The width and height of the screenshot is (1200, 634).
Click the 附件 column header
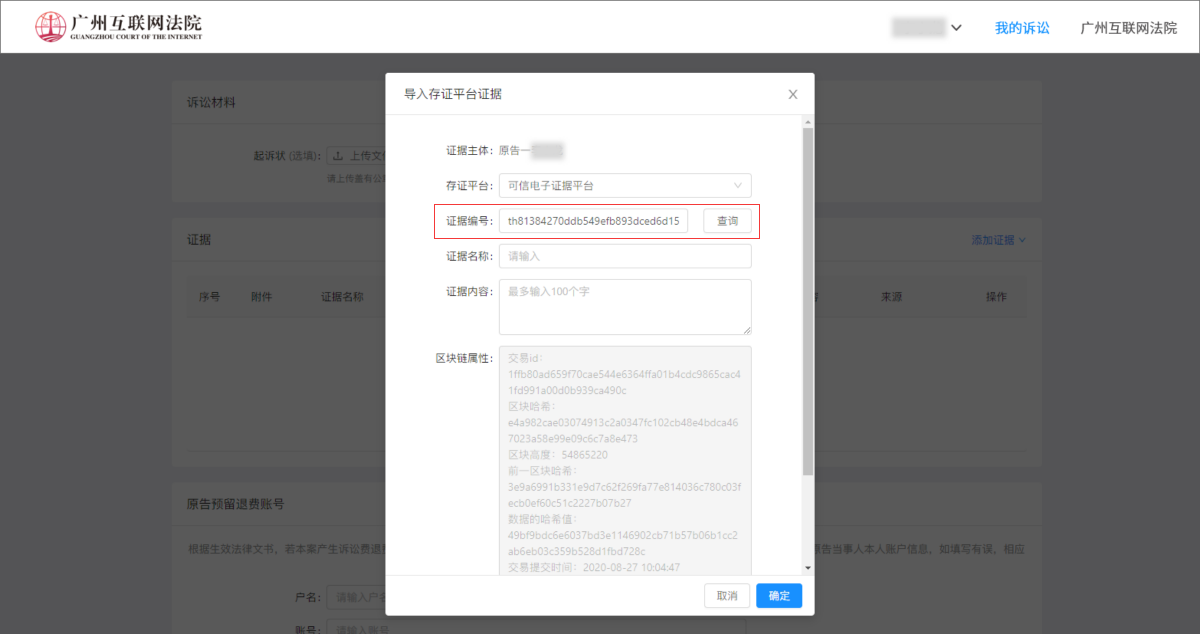coord(261,297)
